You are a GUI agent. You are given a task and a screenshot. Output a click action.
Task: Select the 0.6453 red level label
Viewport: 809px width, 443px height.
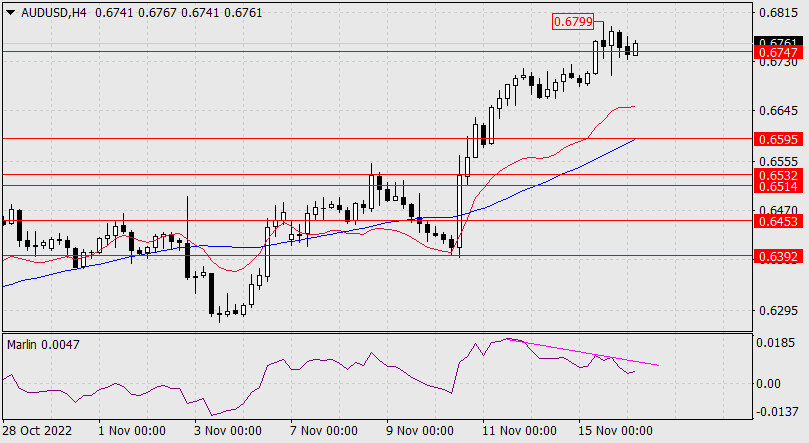pyautogui.click(x=779, y=221)
